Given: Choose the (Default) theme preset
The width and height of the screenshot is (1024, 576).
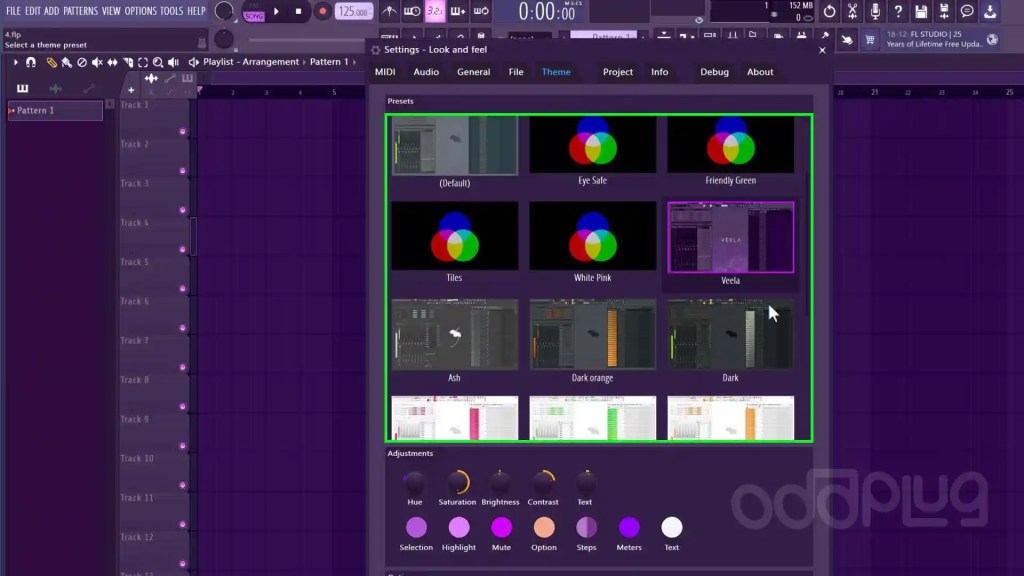Looking at the screenshot, I should click(455, 152).
